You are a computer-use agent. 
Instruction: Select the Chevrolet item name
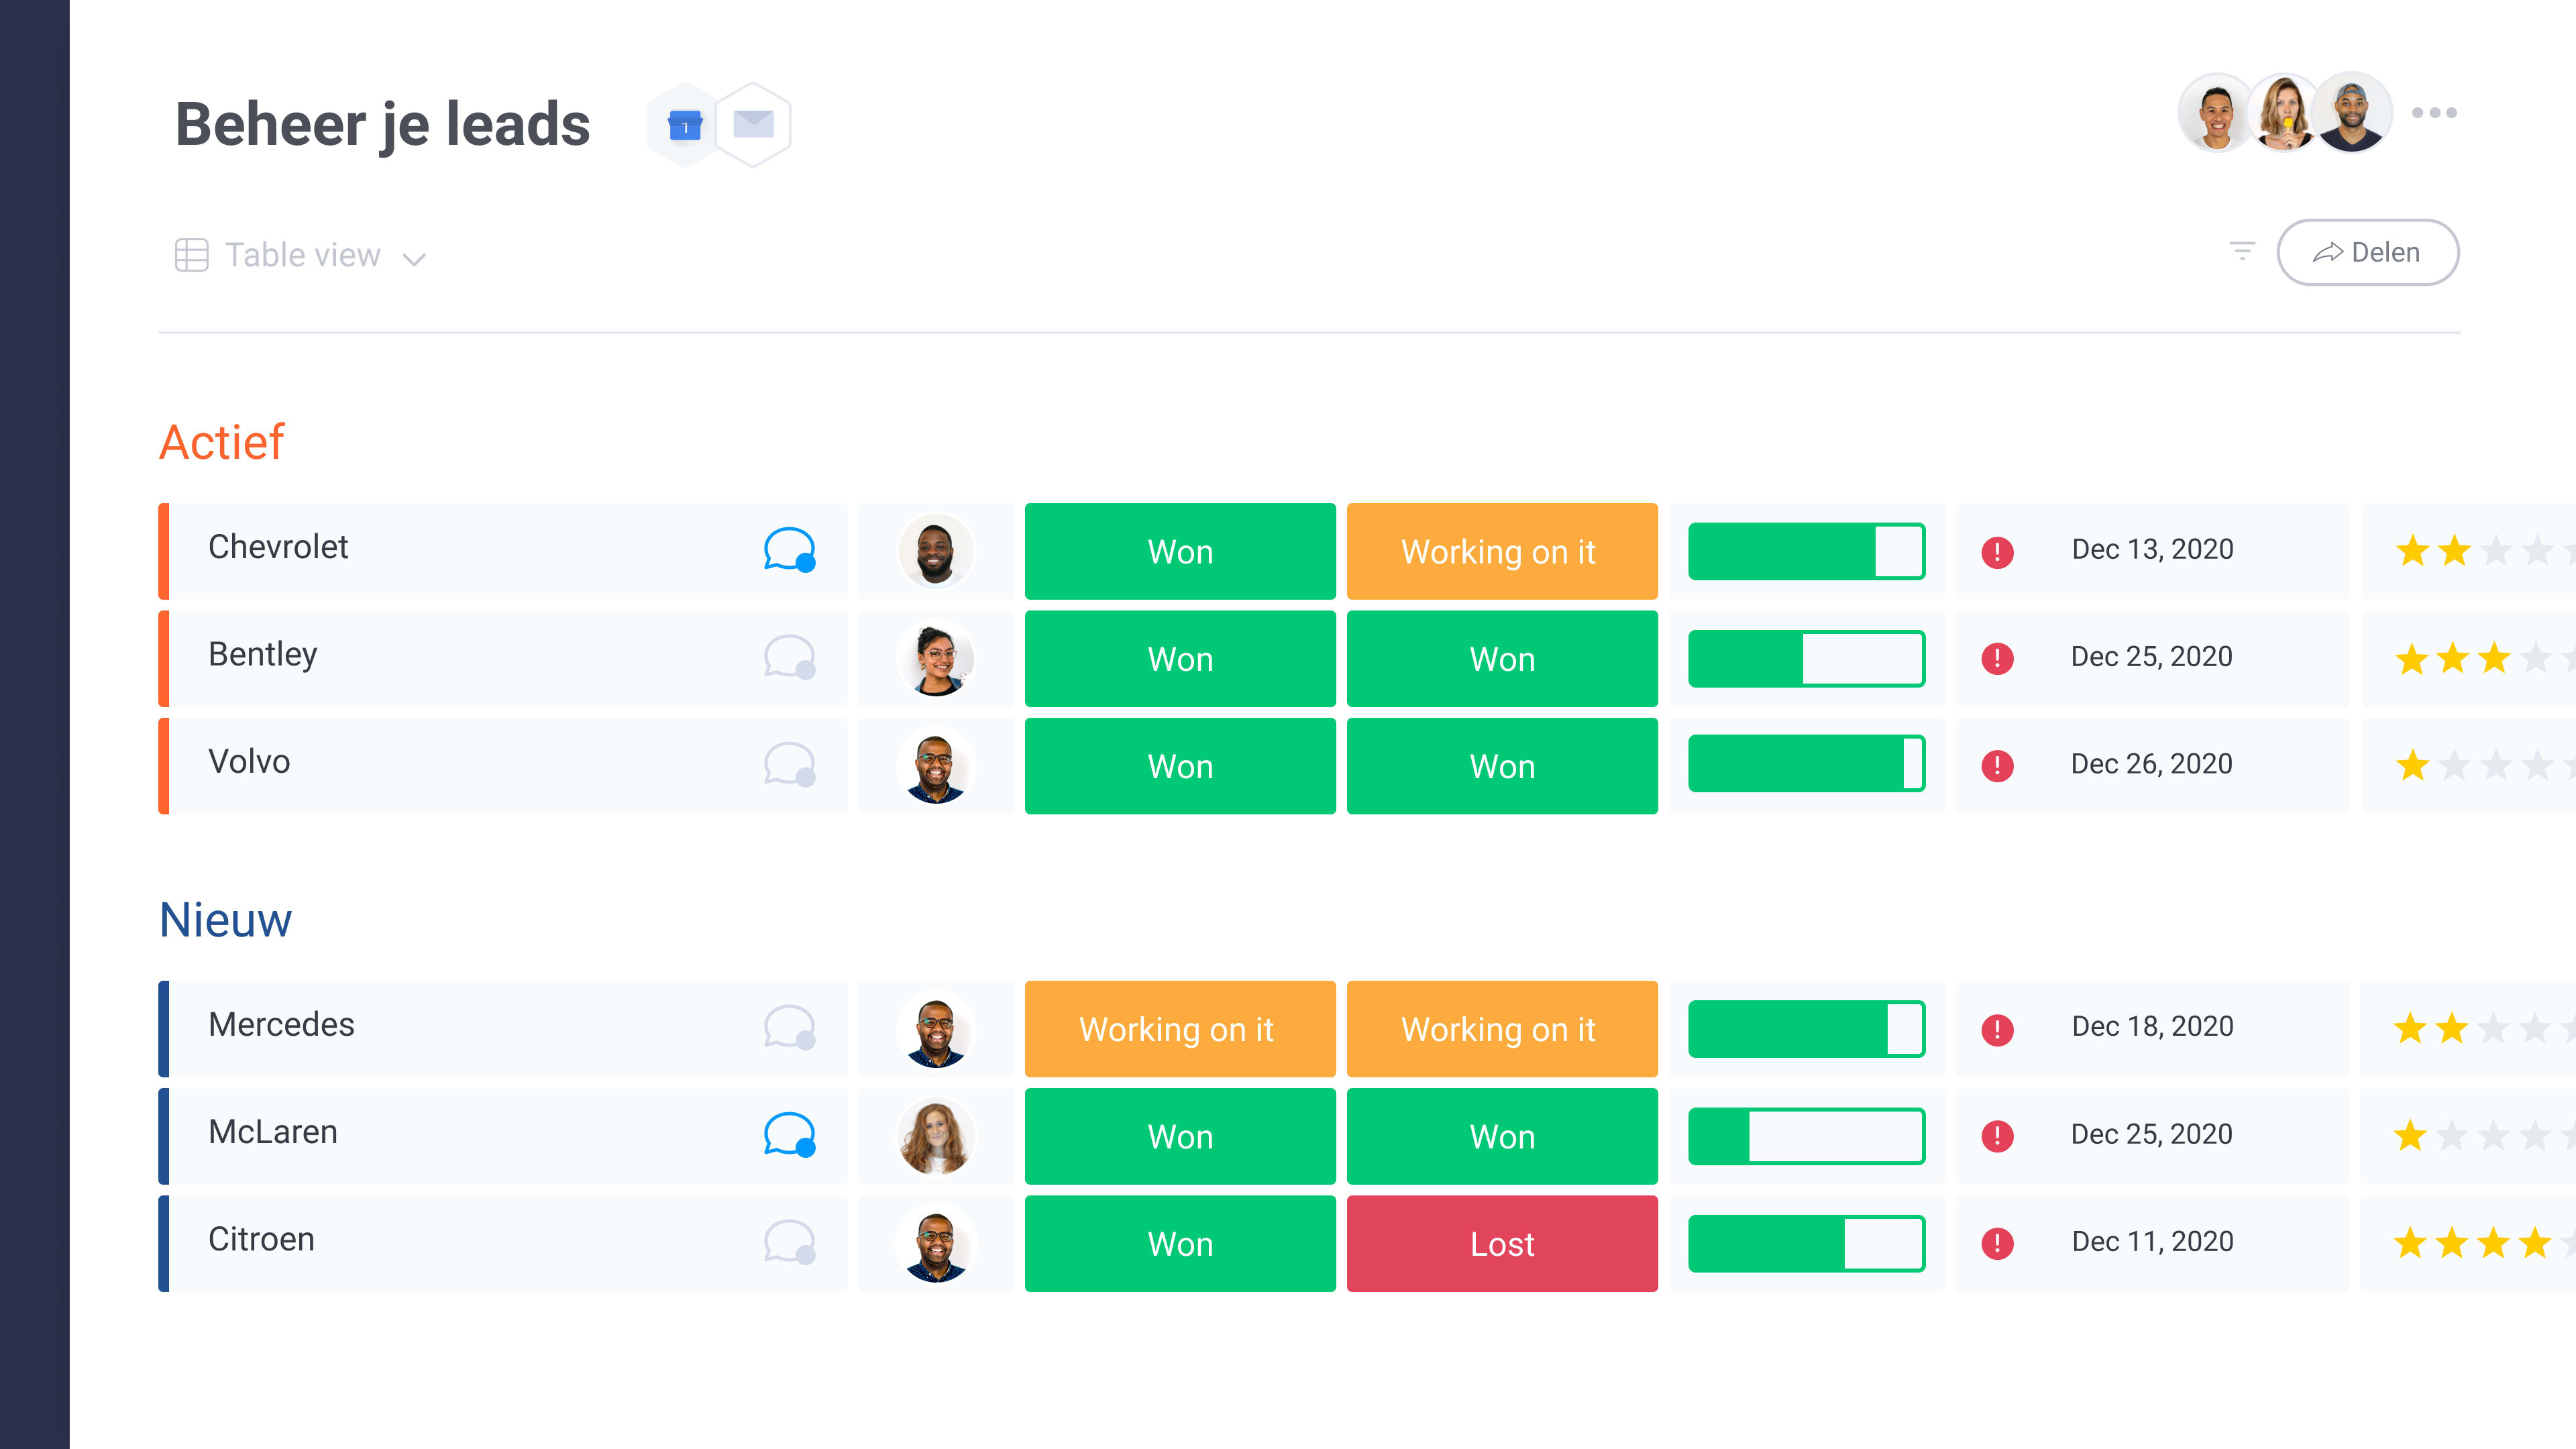278,547
